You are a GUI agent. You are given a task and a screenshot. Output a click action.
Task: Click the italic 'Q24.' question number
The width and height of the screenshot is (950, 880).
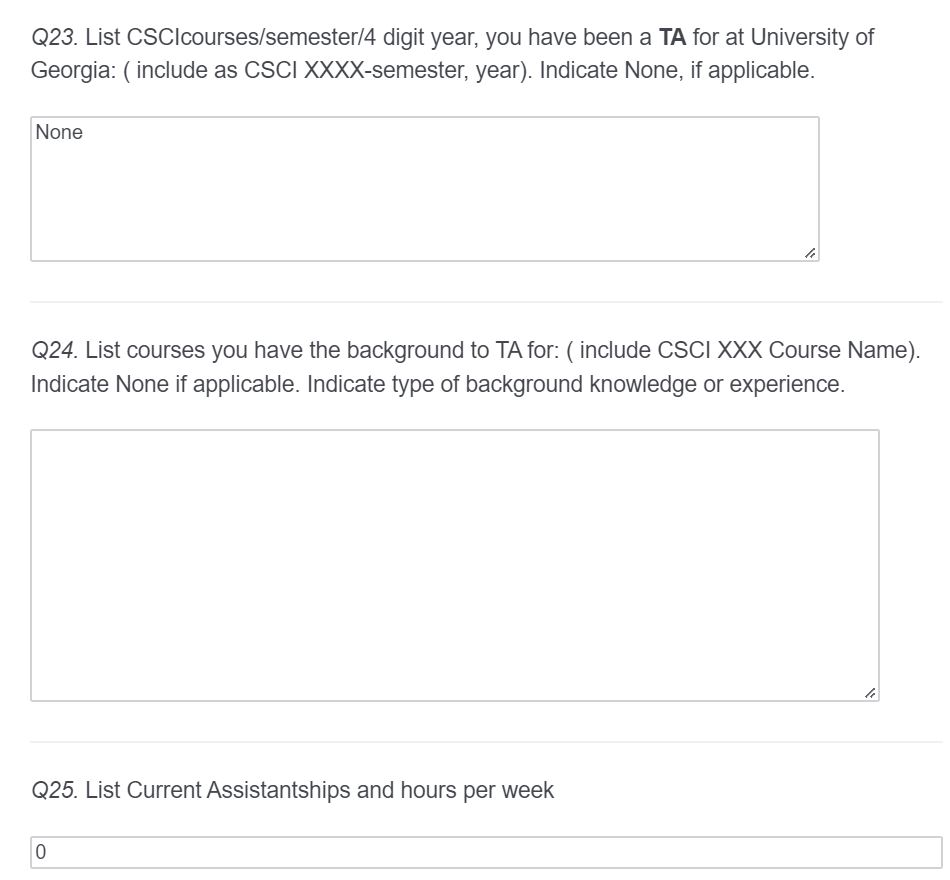coord(55,350)
